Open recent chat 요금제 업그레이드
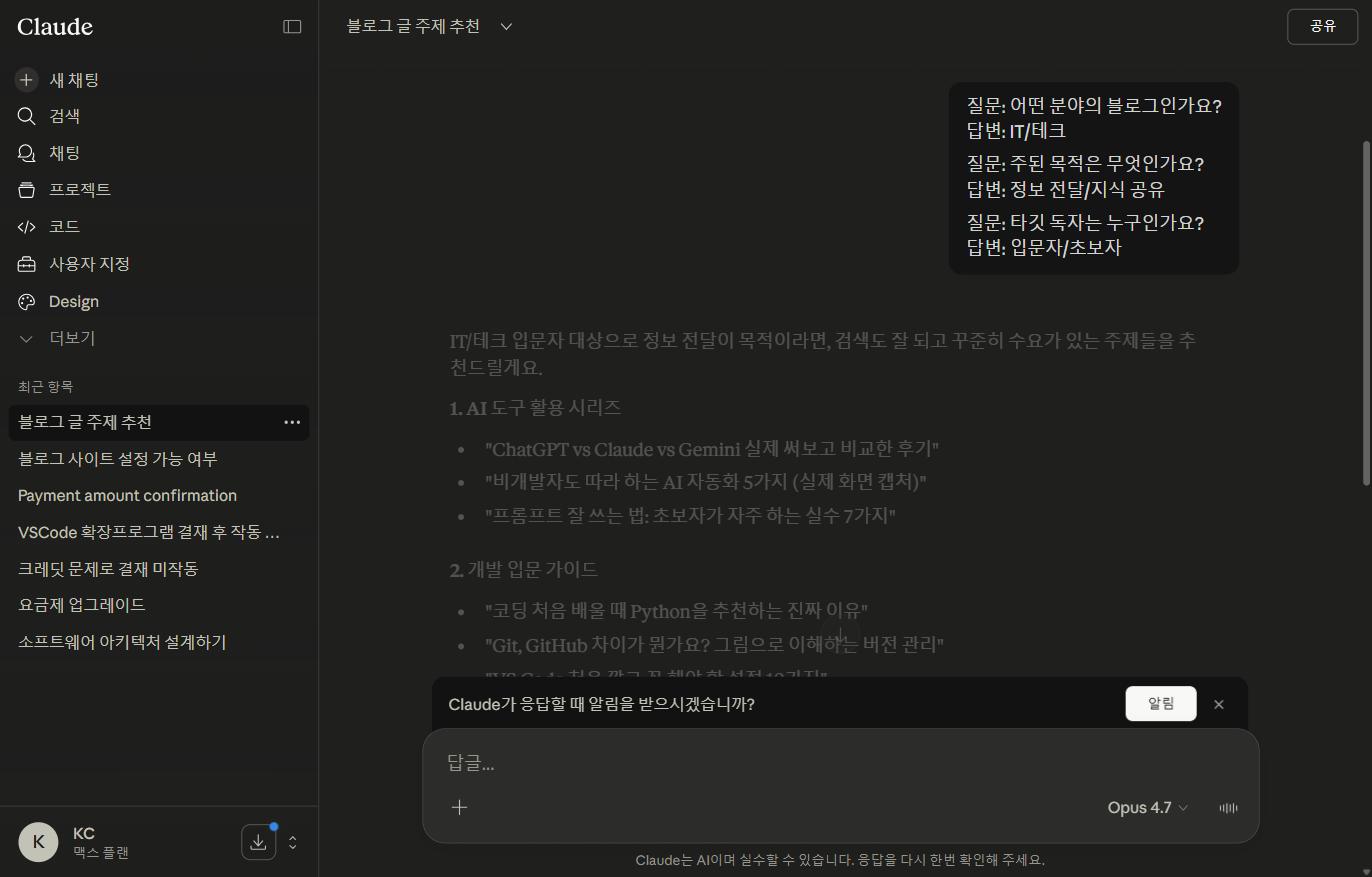Screen dimensions: 1372x877 click(160, 605)
